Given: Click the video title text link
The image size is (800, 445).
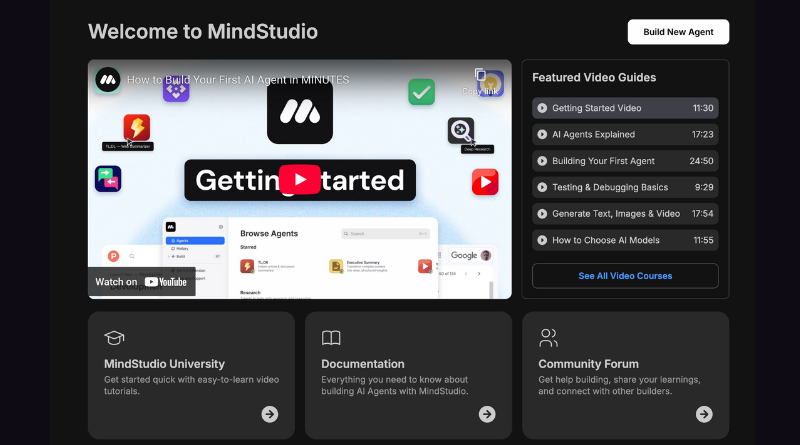Looking at the screenshot, I should click(238, 80).
